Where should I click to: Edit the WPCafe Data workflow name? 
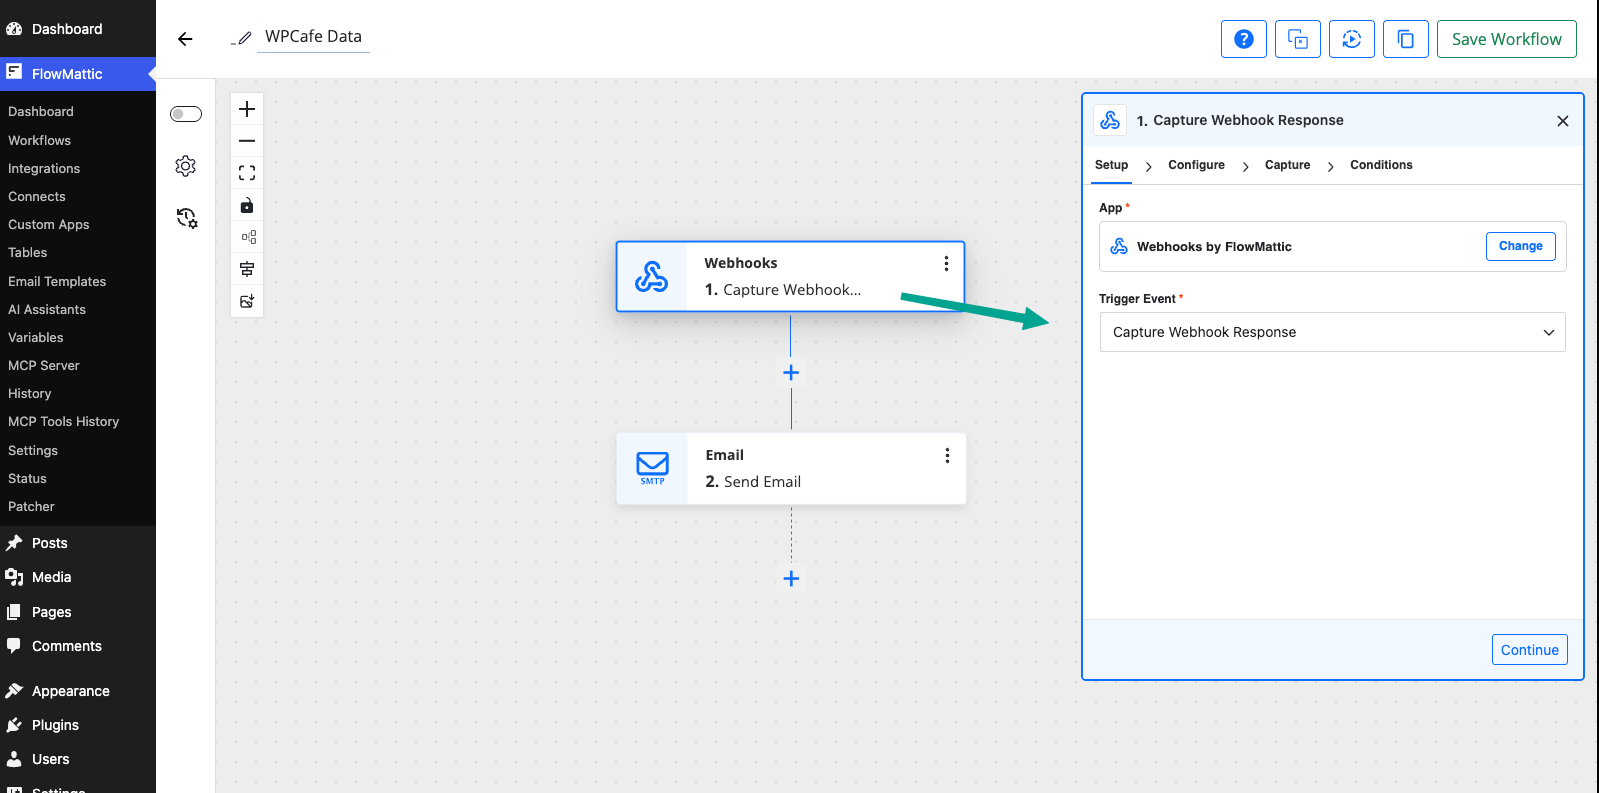click(313, 37)
